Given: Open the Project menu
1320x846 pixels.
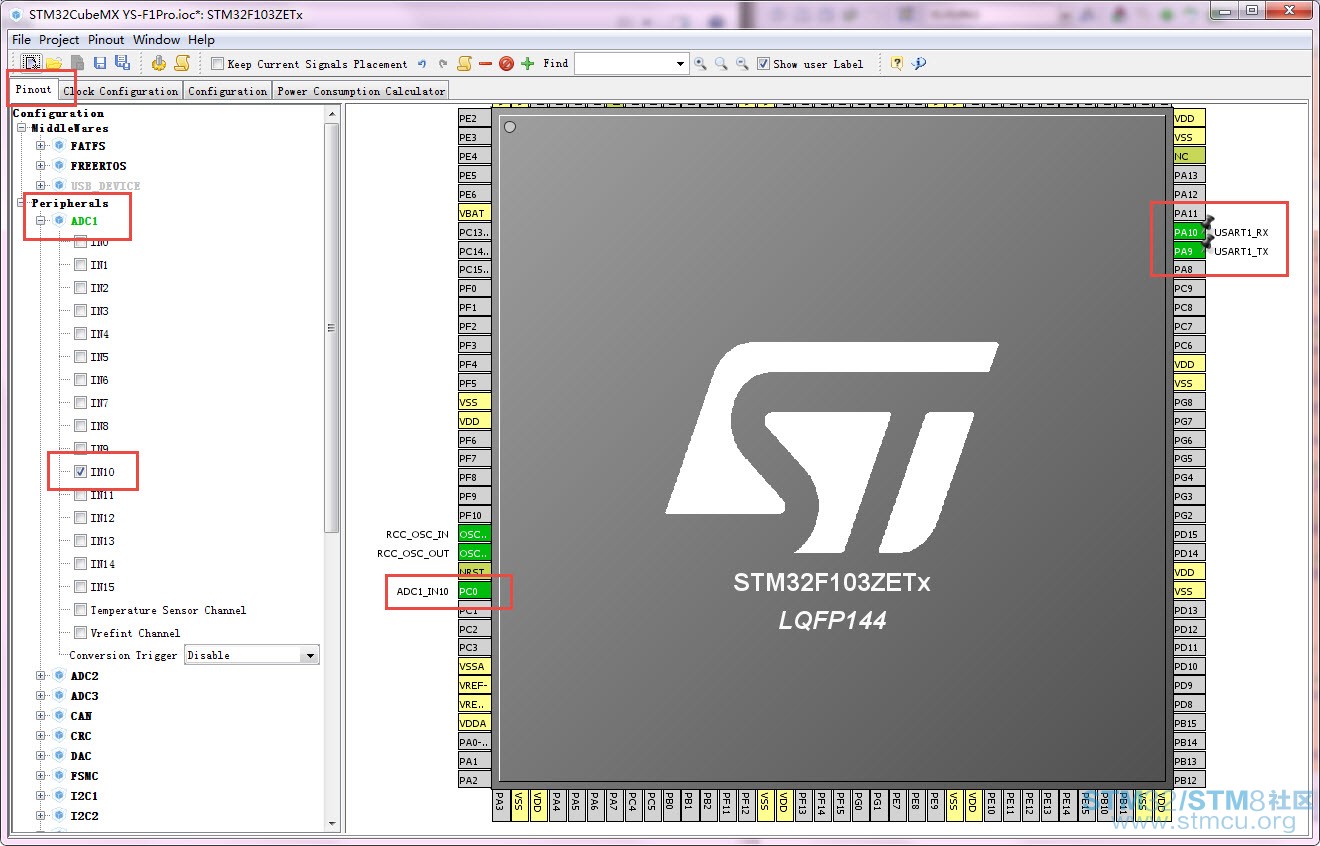Looking at the screenshot, I should tap(59, 40).
